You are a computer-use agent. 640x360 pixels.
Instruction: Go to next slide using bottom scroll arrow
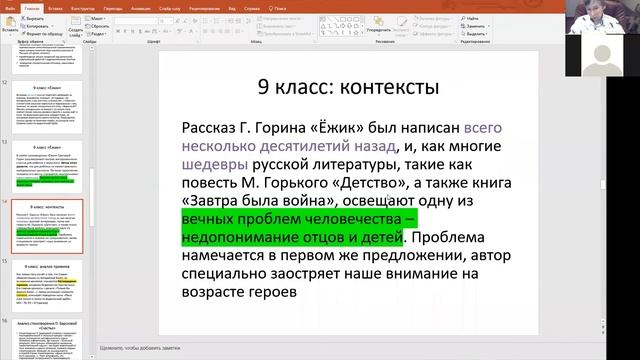603,332
